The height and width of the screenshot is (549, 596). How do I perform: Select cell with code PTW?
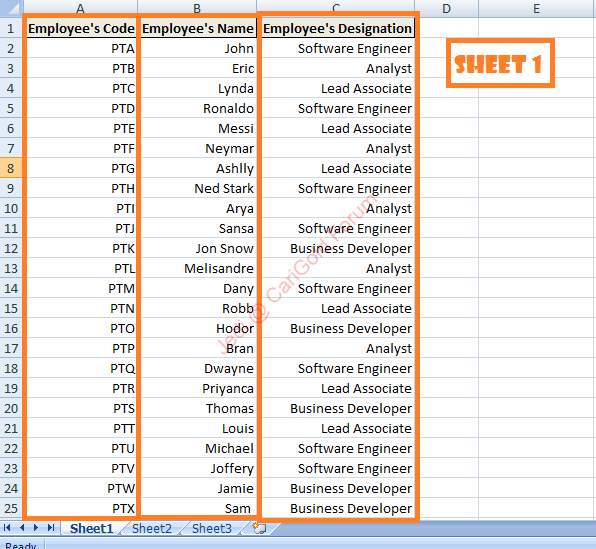pos(81,489)
